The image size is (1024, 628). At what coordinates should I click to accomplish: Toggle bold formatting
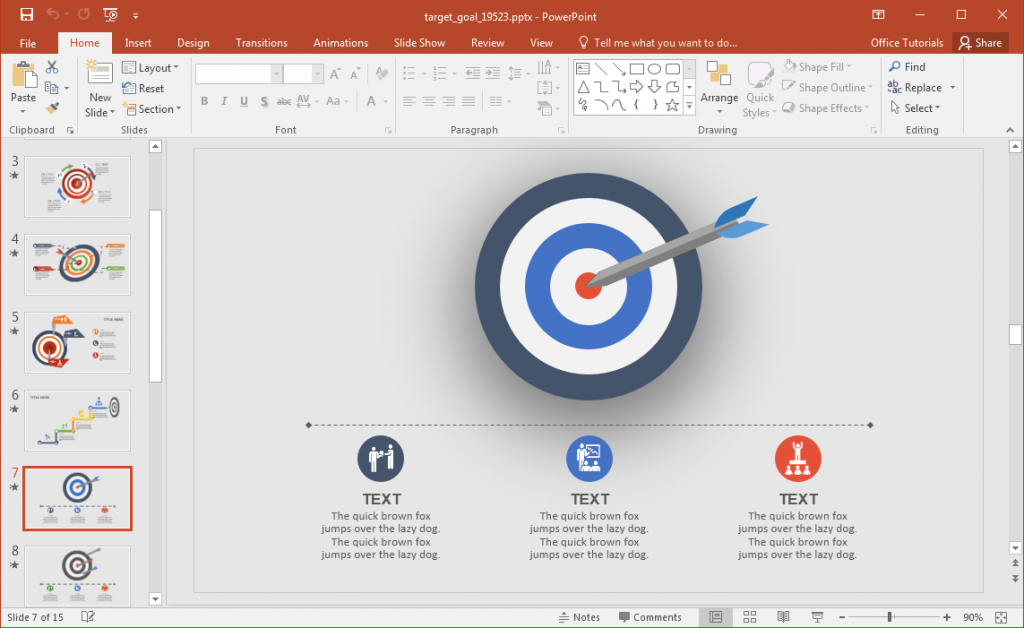point(204,101)
